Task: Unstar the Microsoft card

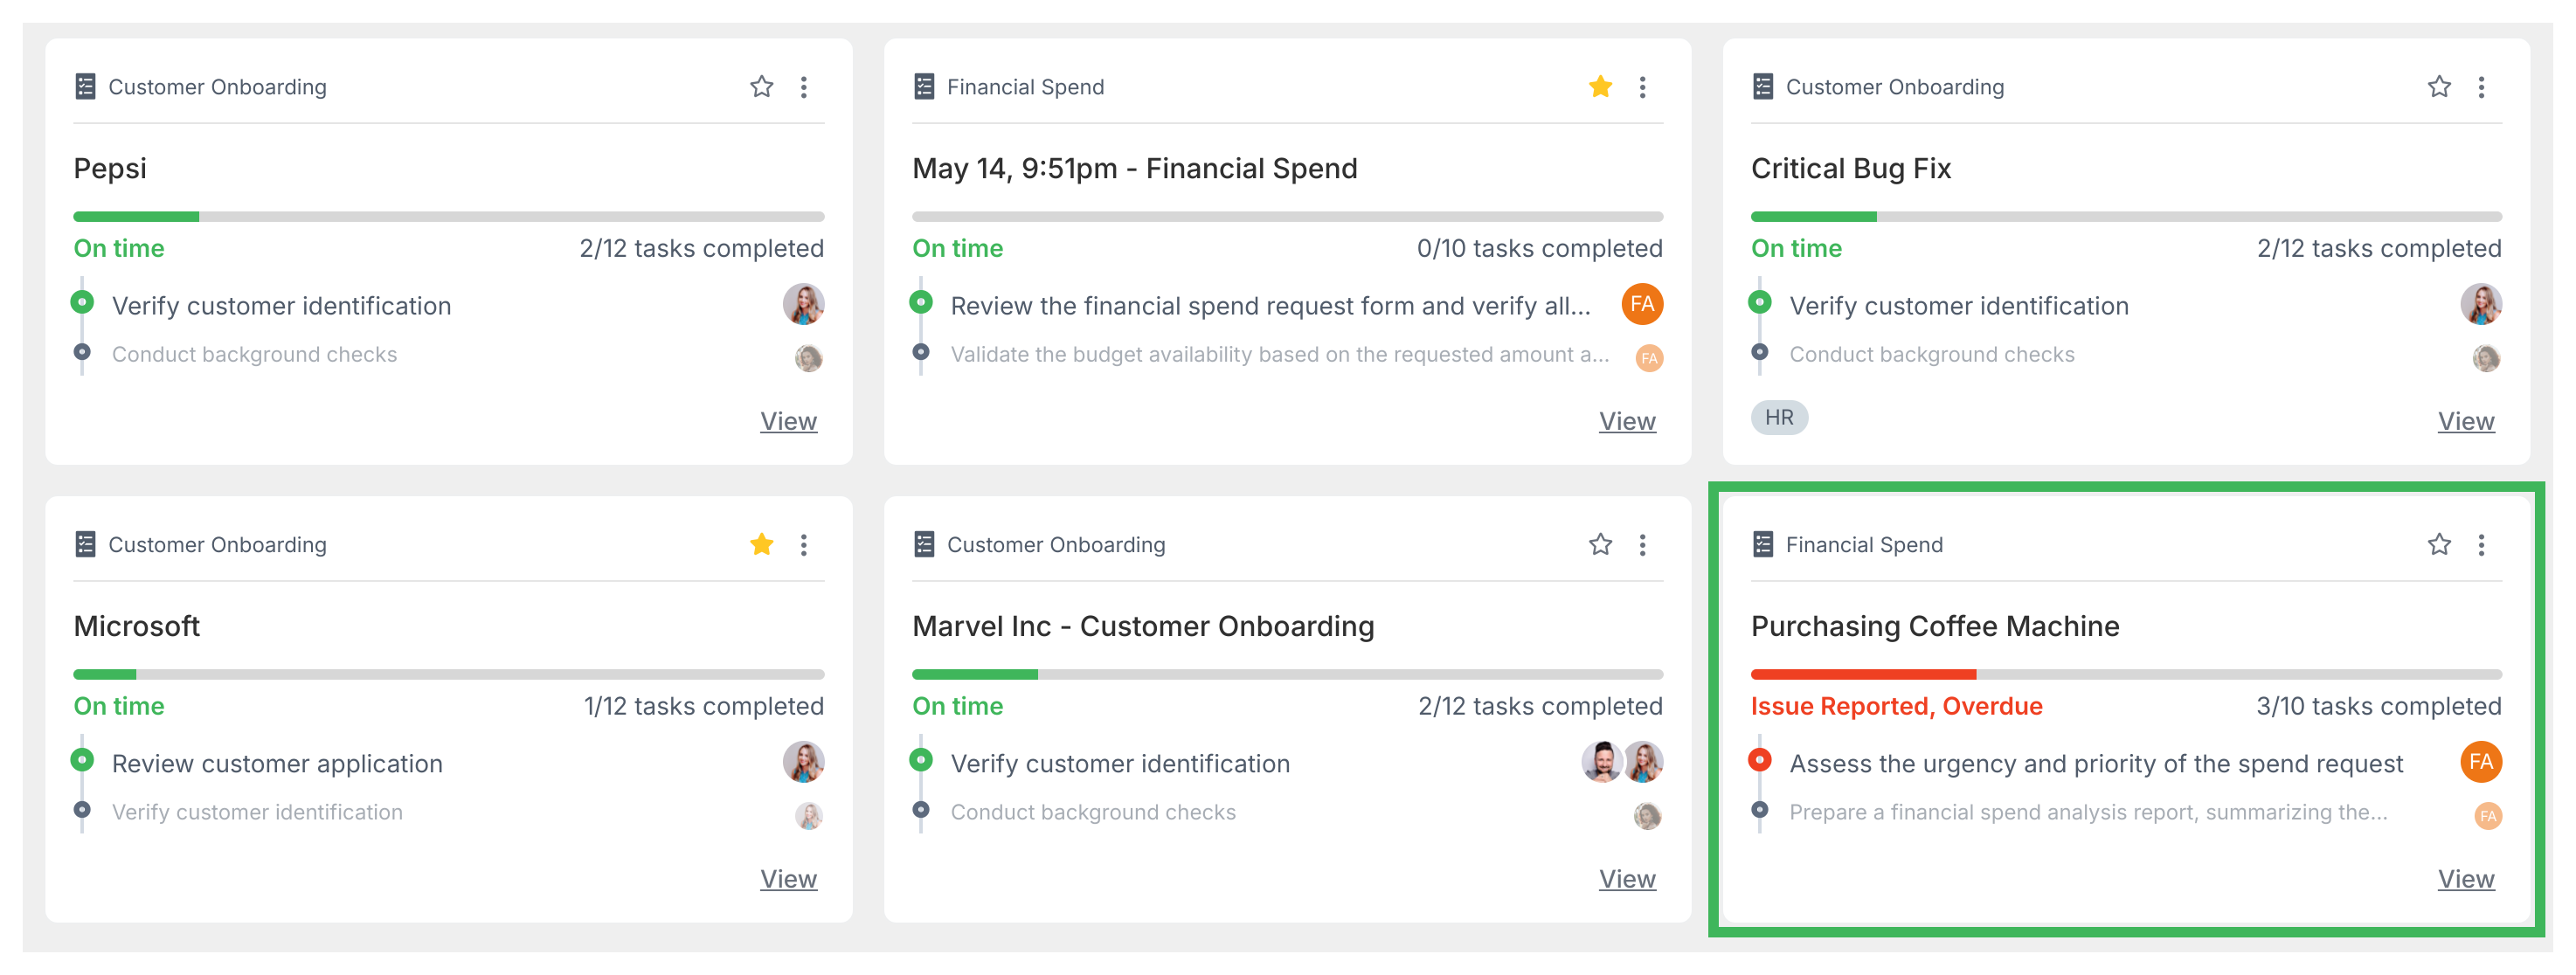Action: point(761,544)
